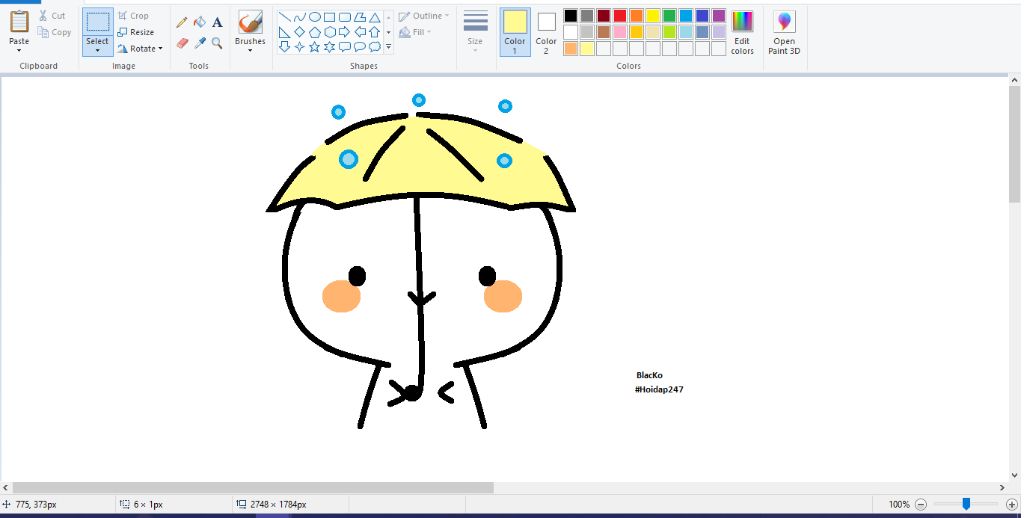Select the Eraser tool
1024x518 pixels.
click(182, 43)
